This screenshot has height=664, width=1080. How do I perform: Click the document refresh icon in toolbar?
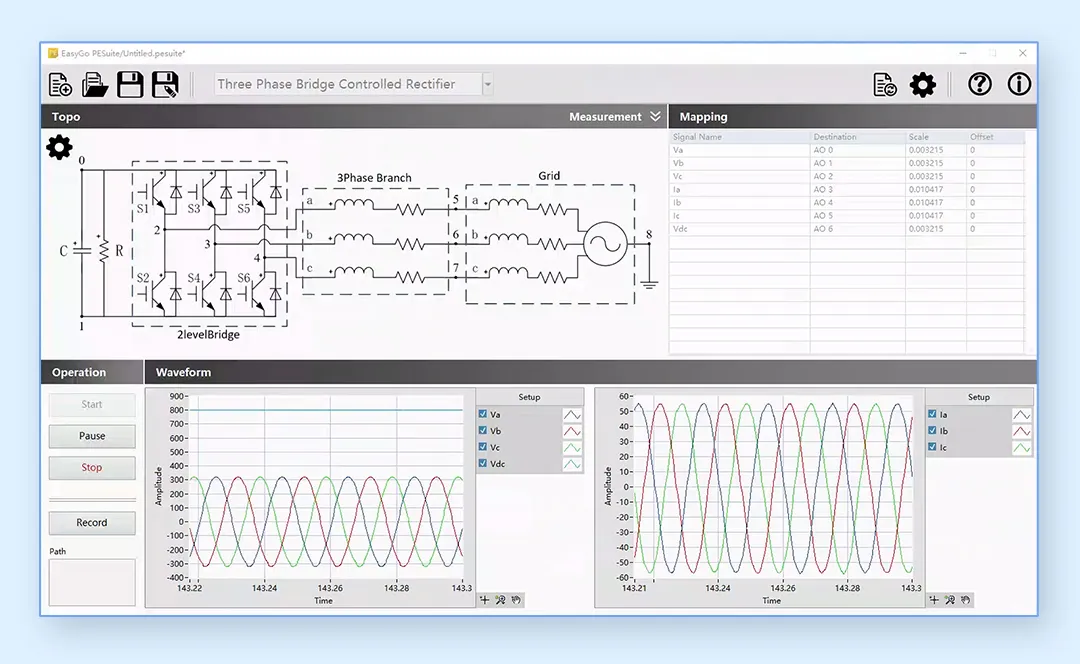pos(884,85)
